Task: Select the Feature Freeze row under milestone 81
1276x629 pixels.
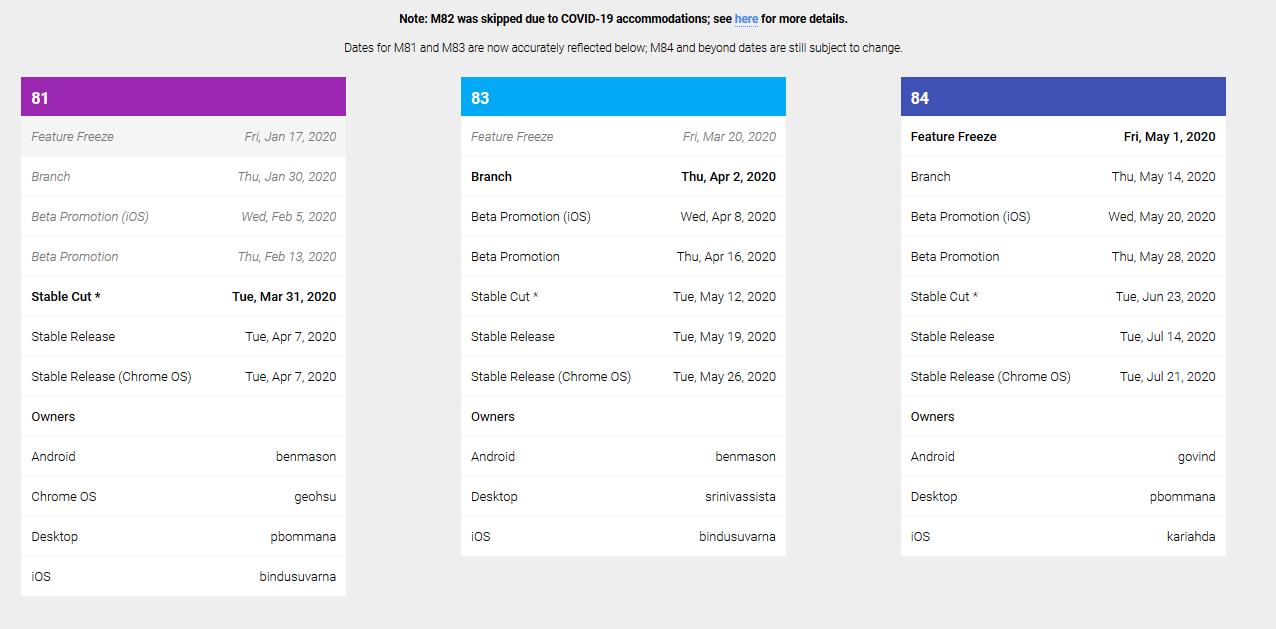Action: tap(183, 136)
